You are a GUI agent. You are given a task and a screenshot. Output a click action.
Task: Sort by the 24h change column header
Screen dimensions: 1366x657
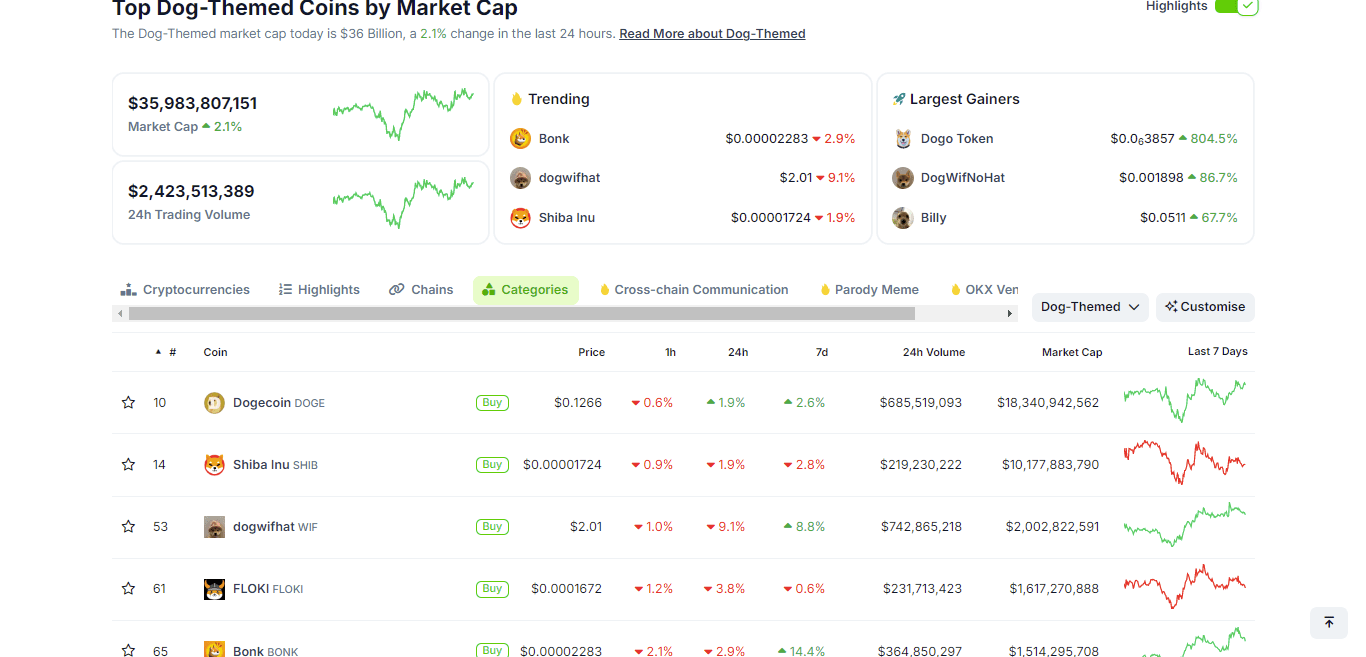pos(738,352)
